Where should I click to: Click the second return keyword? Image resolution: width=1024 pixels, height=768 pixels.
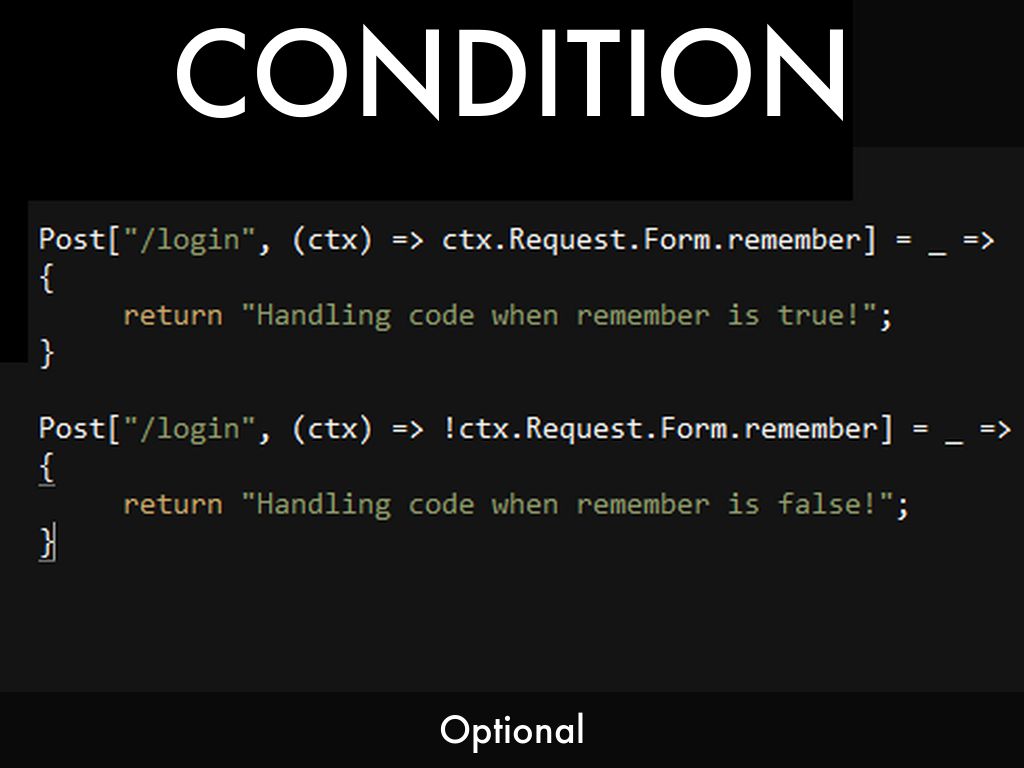[x=173, y=505]
